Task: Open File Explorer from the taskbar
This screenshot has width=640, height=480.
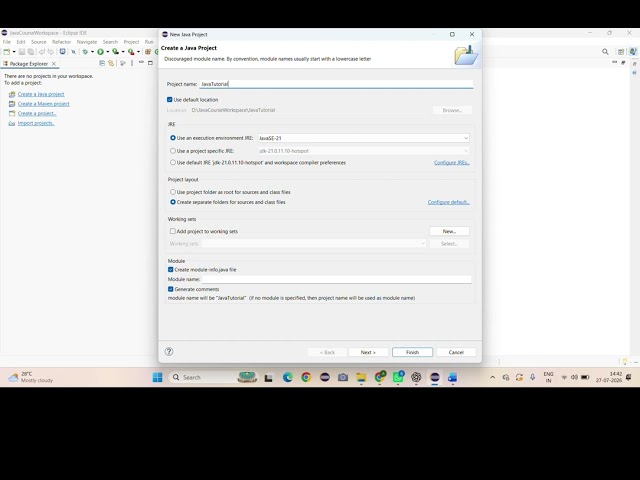Action: (x=361, y=377)
